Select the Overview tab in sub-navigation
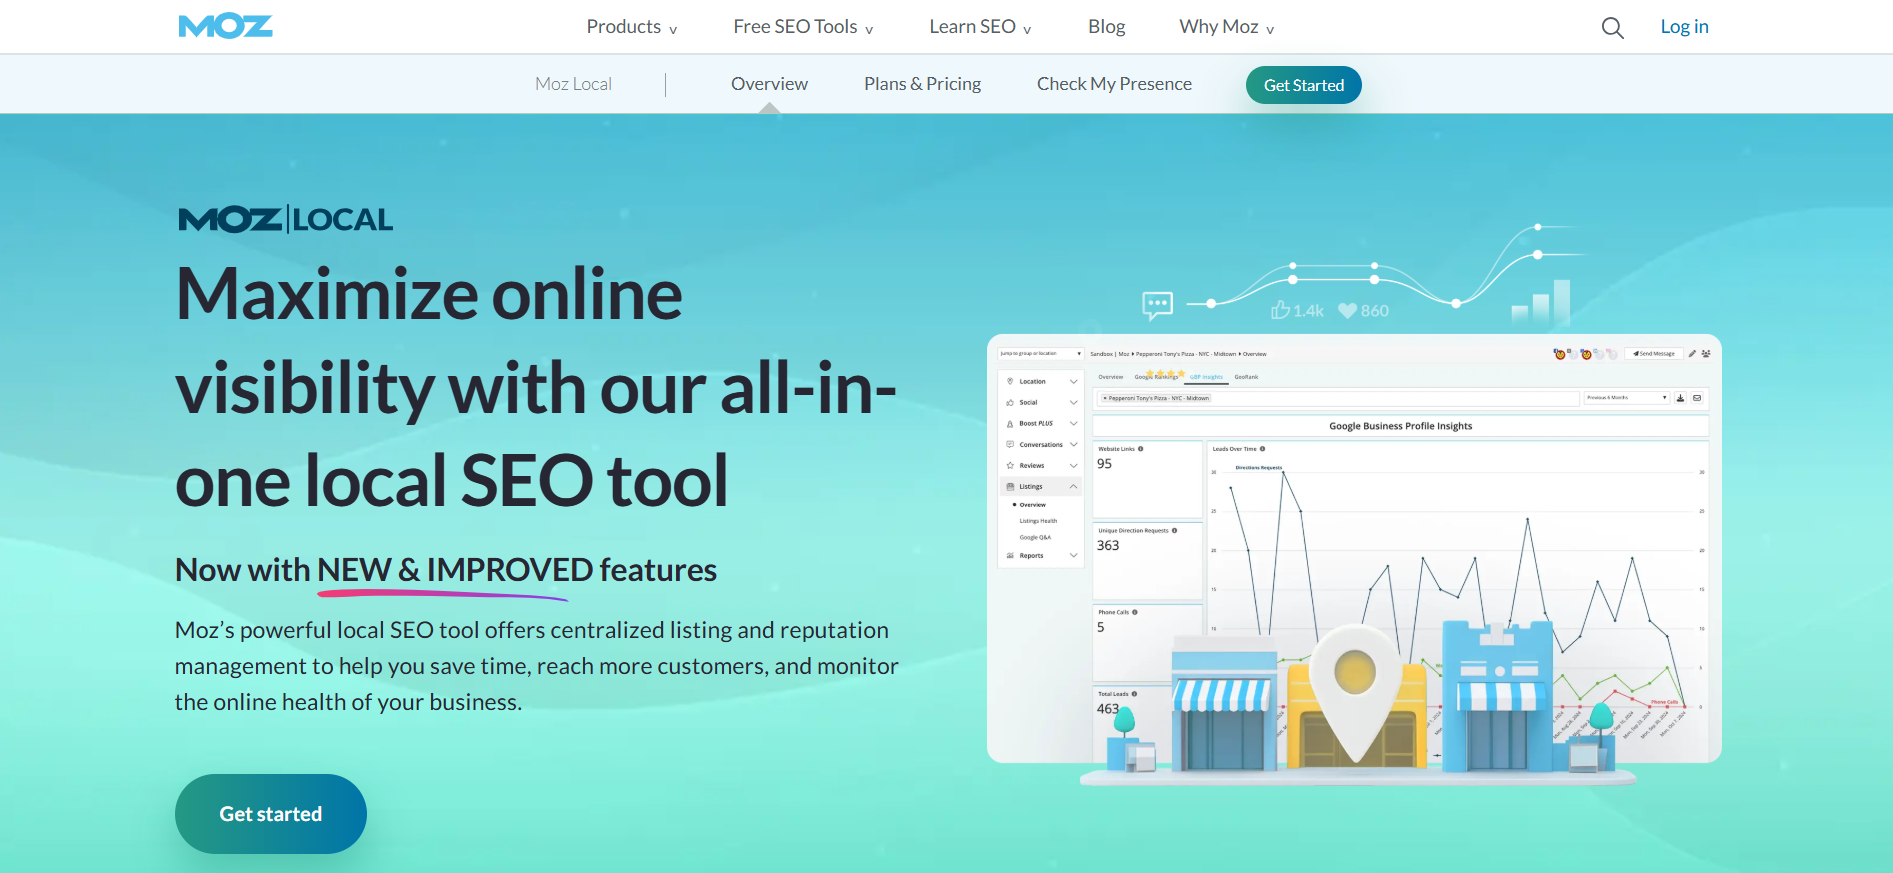The image size is (1893, 873). click(x=769, y=84)
